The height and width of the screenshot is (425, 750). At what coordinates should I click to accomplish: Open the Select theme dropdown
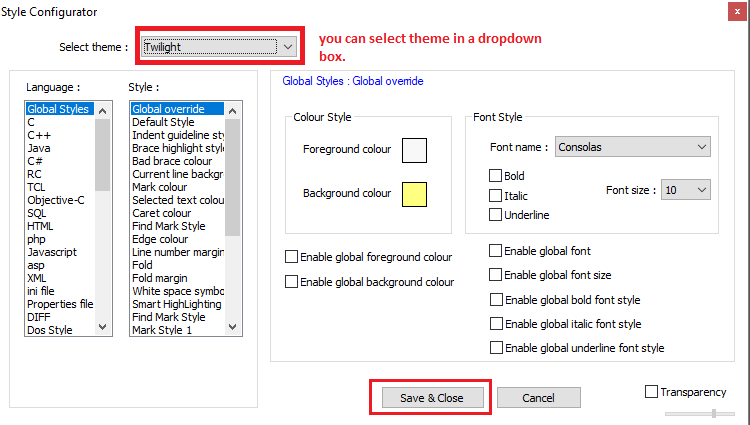point(219,47)
